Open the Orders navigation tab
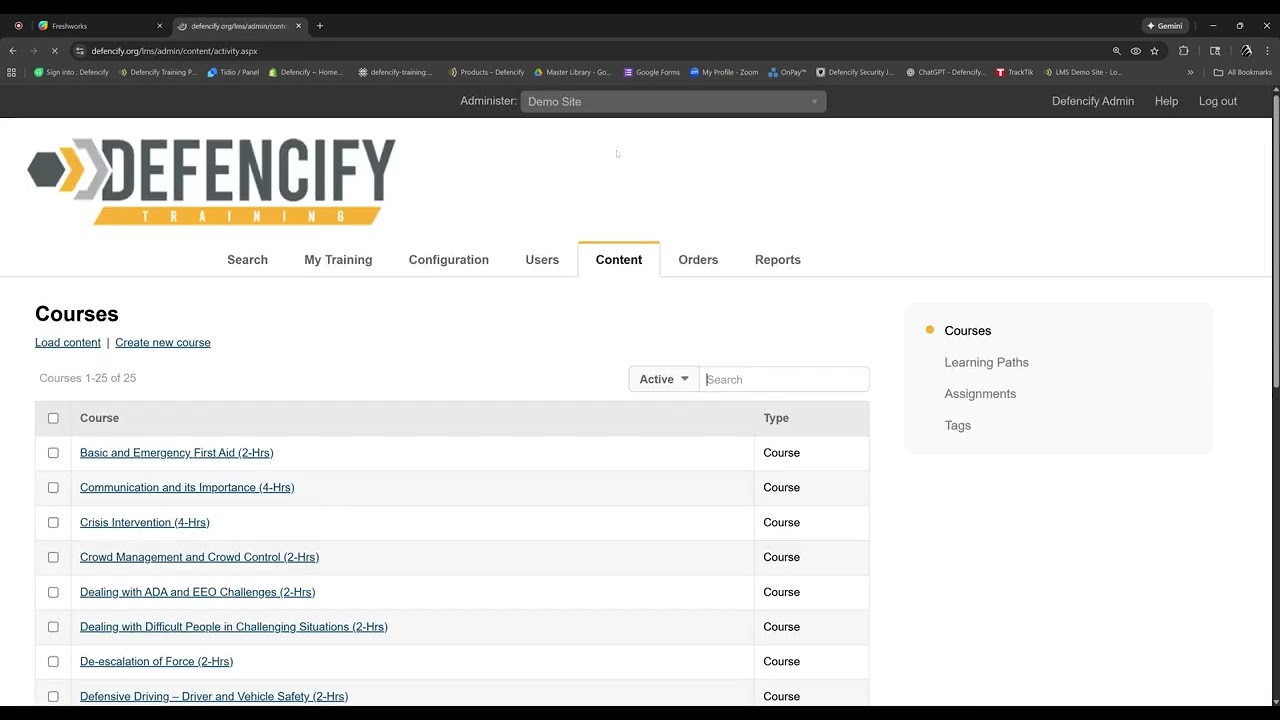The width and height of the screenshot is (1280, 720). point(698,260)
